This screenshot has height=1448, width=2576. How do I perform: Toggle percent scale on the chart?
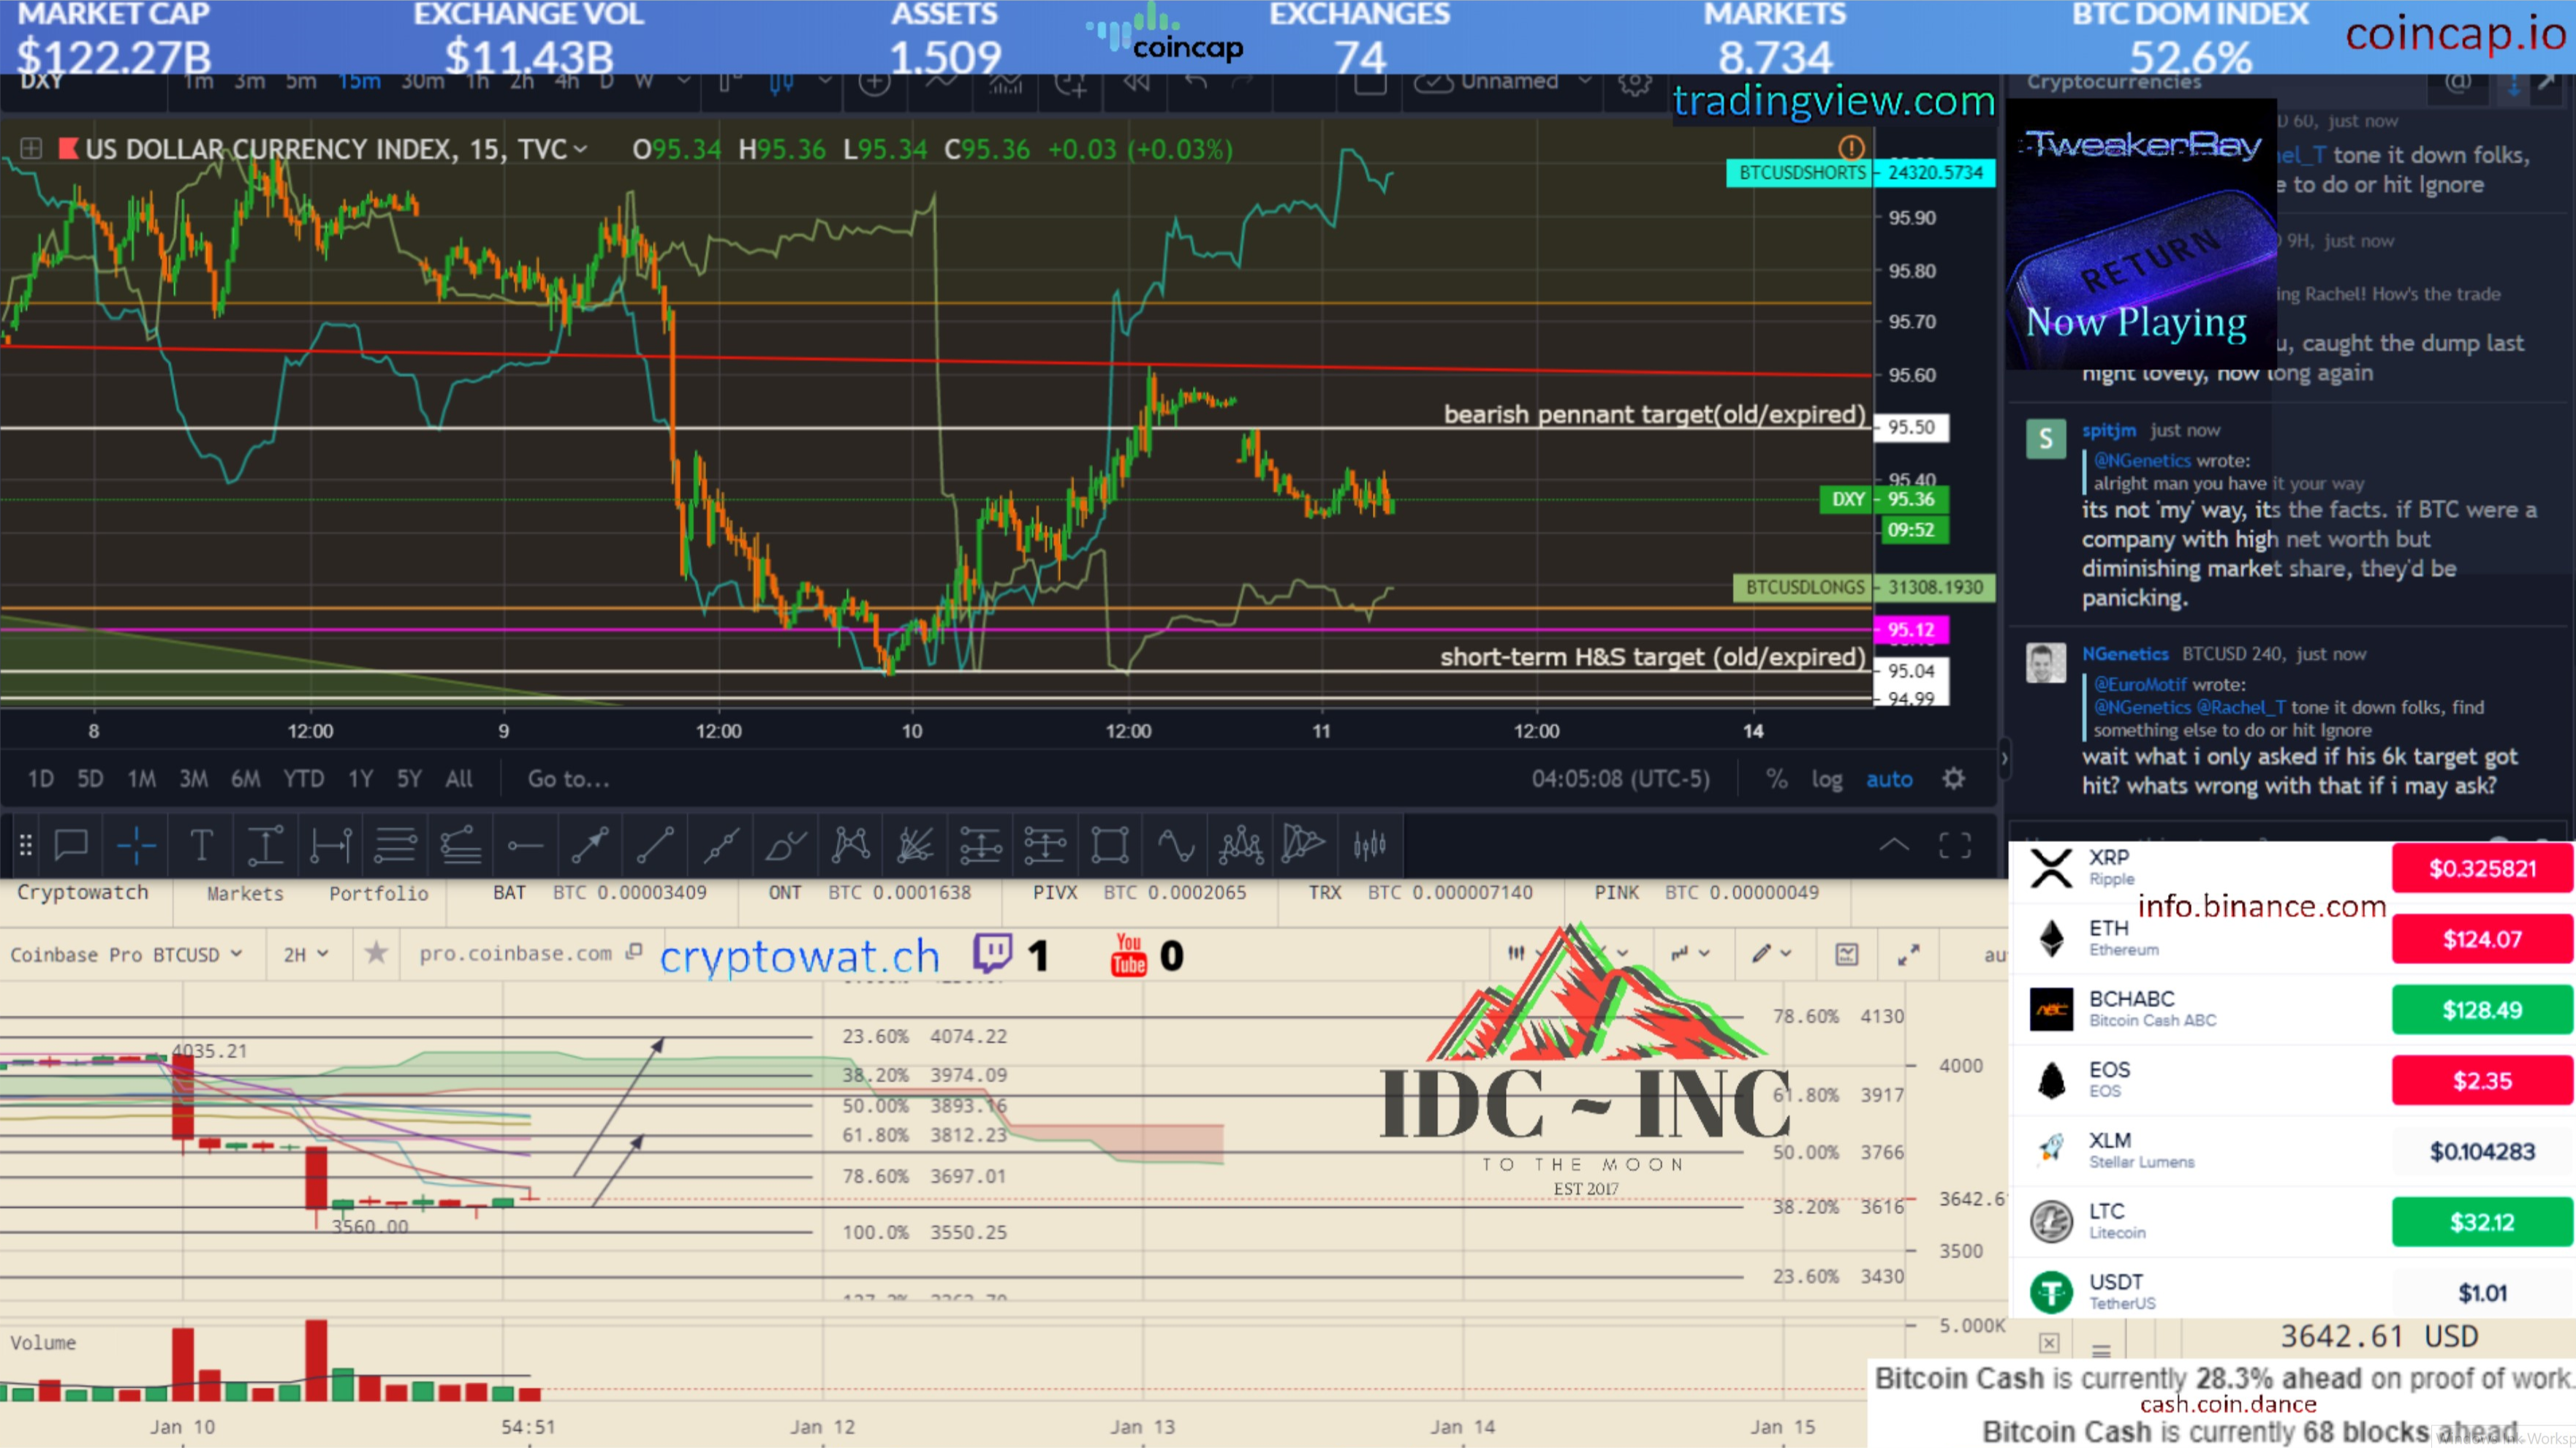[1777, 779]
